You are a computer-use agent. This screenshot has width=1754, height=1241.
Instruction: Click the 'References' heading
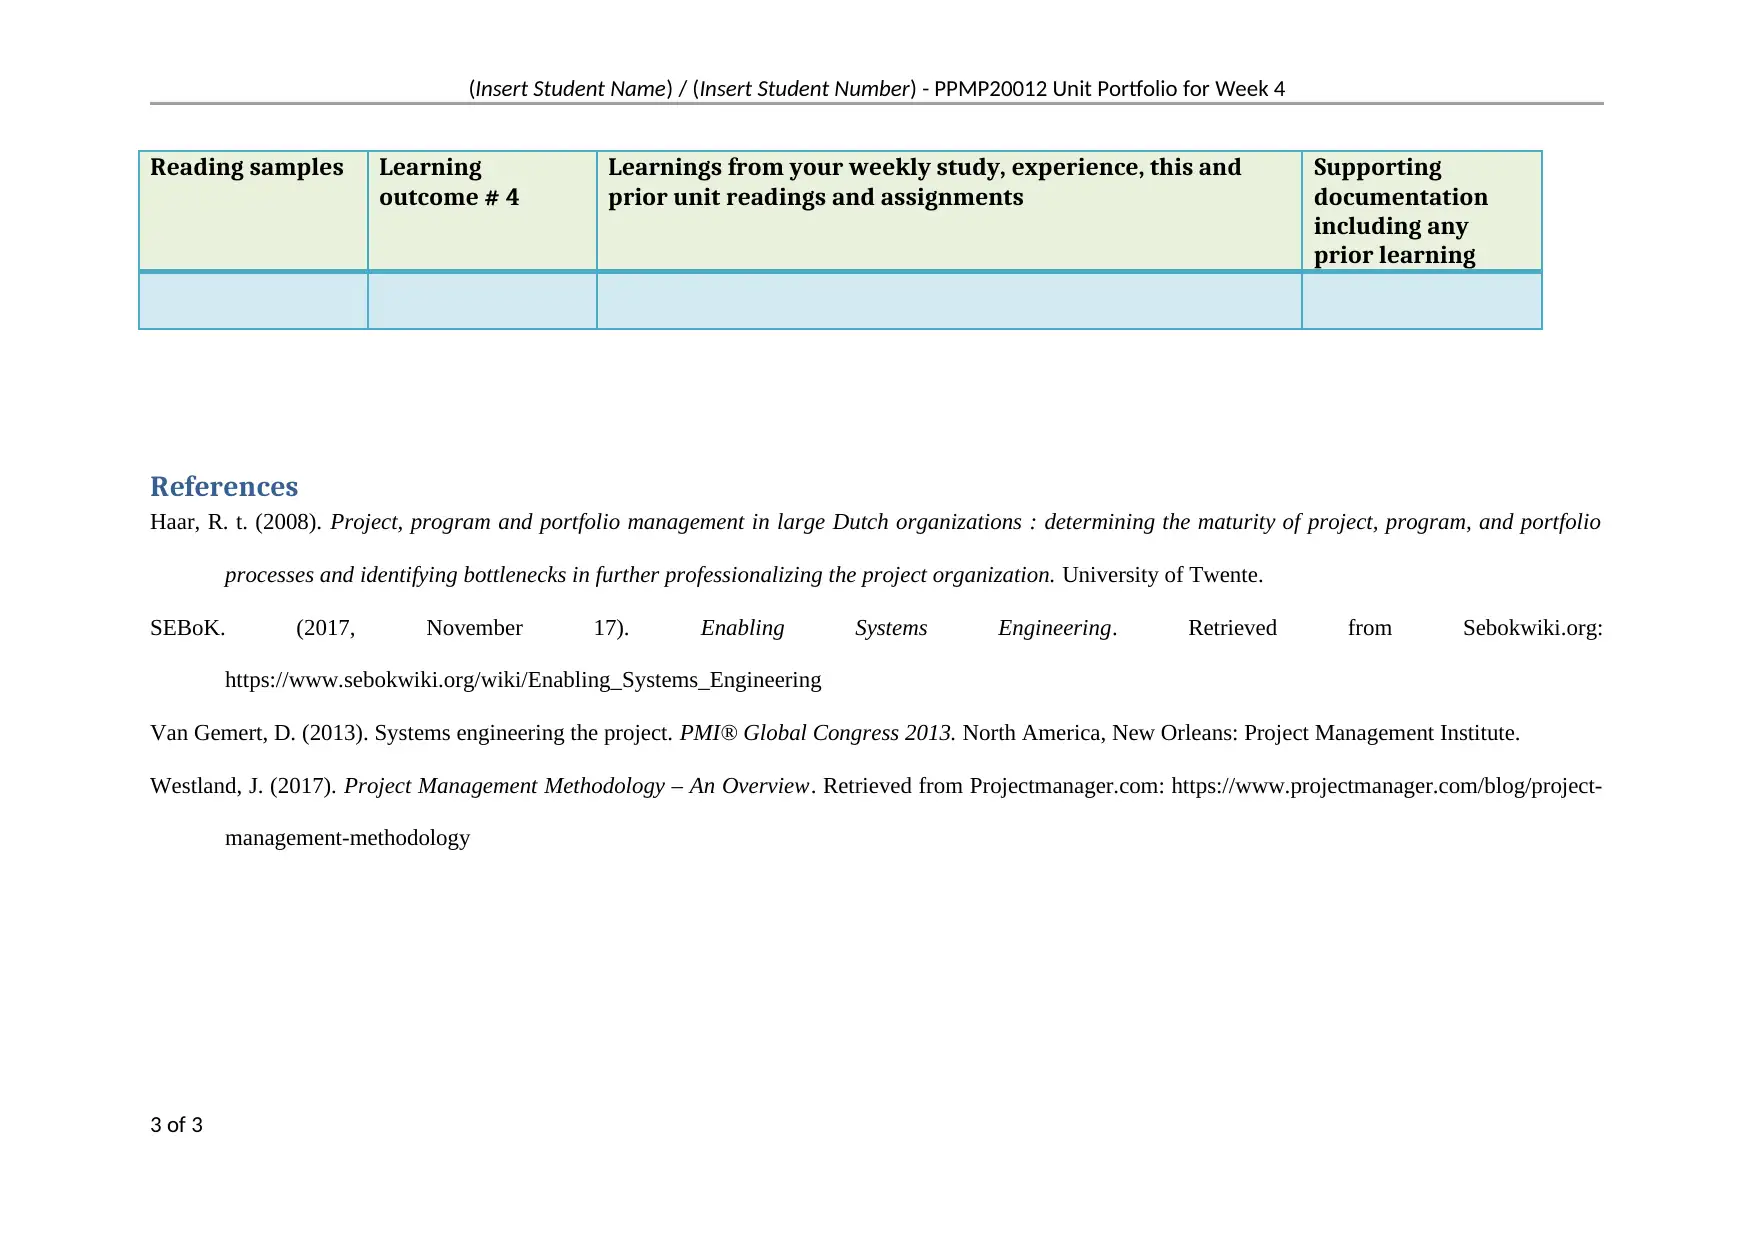coord(224,487)
